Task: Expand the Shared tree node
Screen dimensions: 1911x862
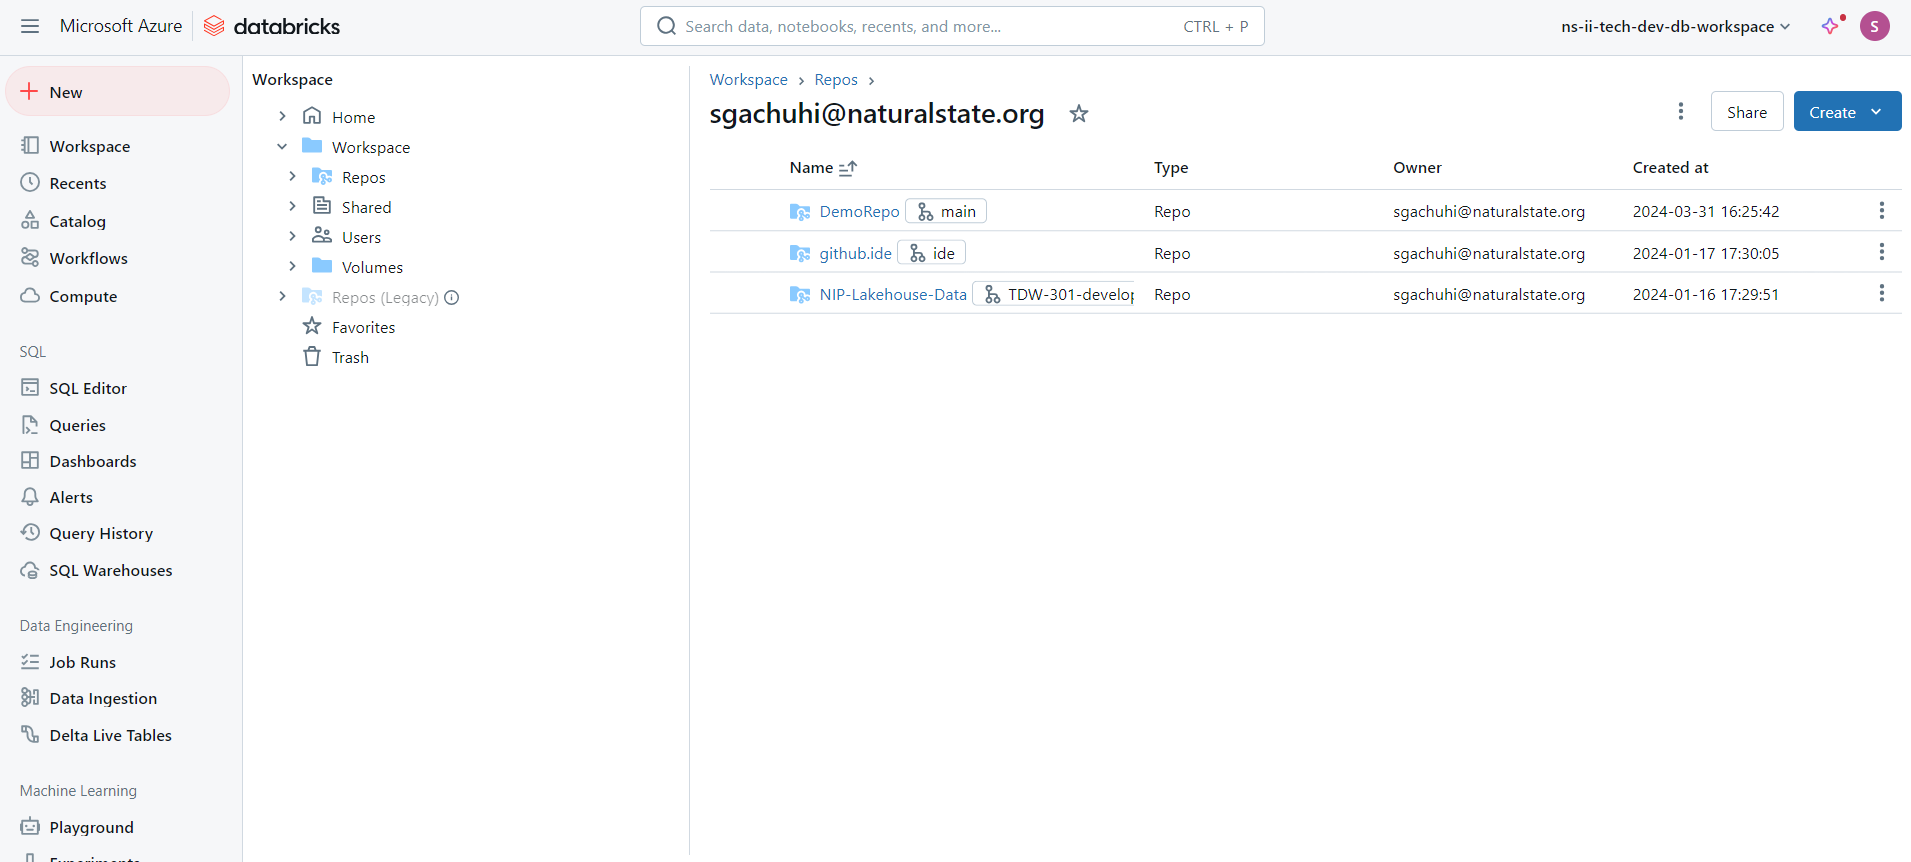Action: tap(292, 206)
